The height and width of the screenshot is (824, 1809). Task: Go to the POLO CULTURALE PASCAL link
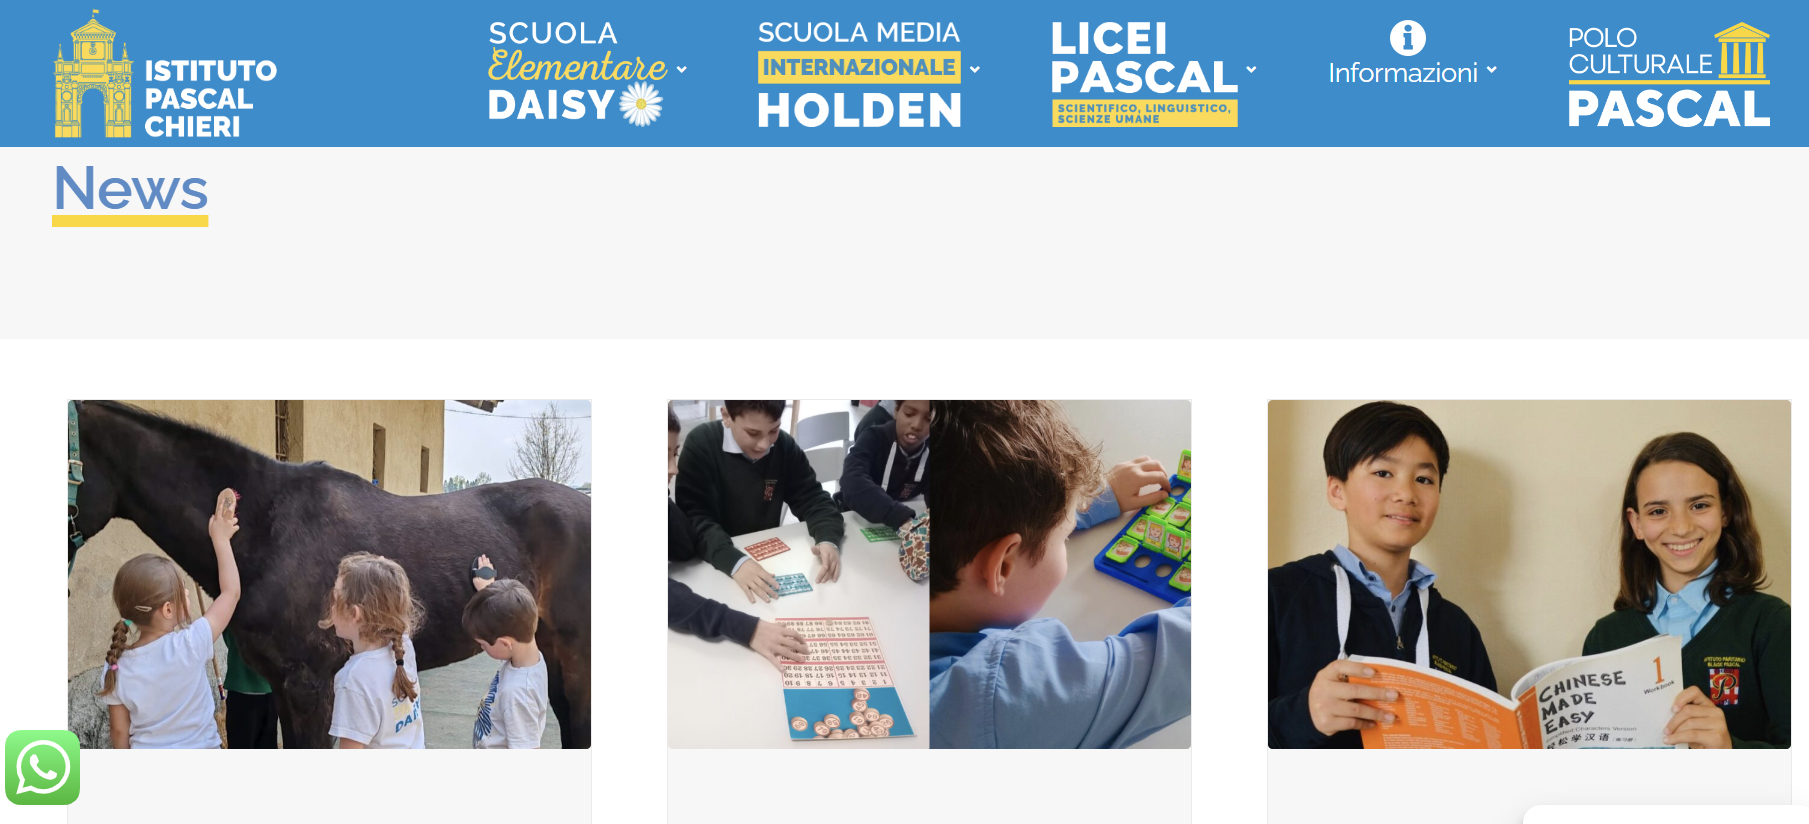(x=1668, y=76)
